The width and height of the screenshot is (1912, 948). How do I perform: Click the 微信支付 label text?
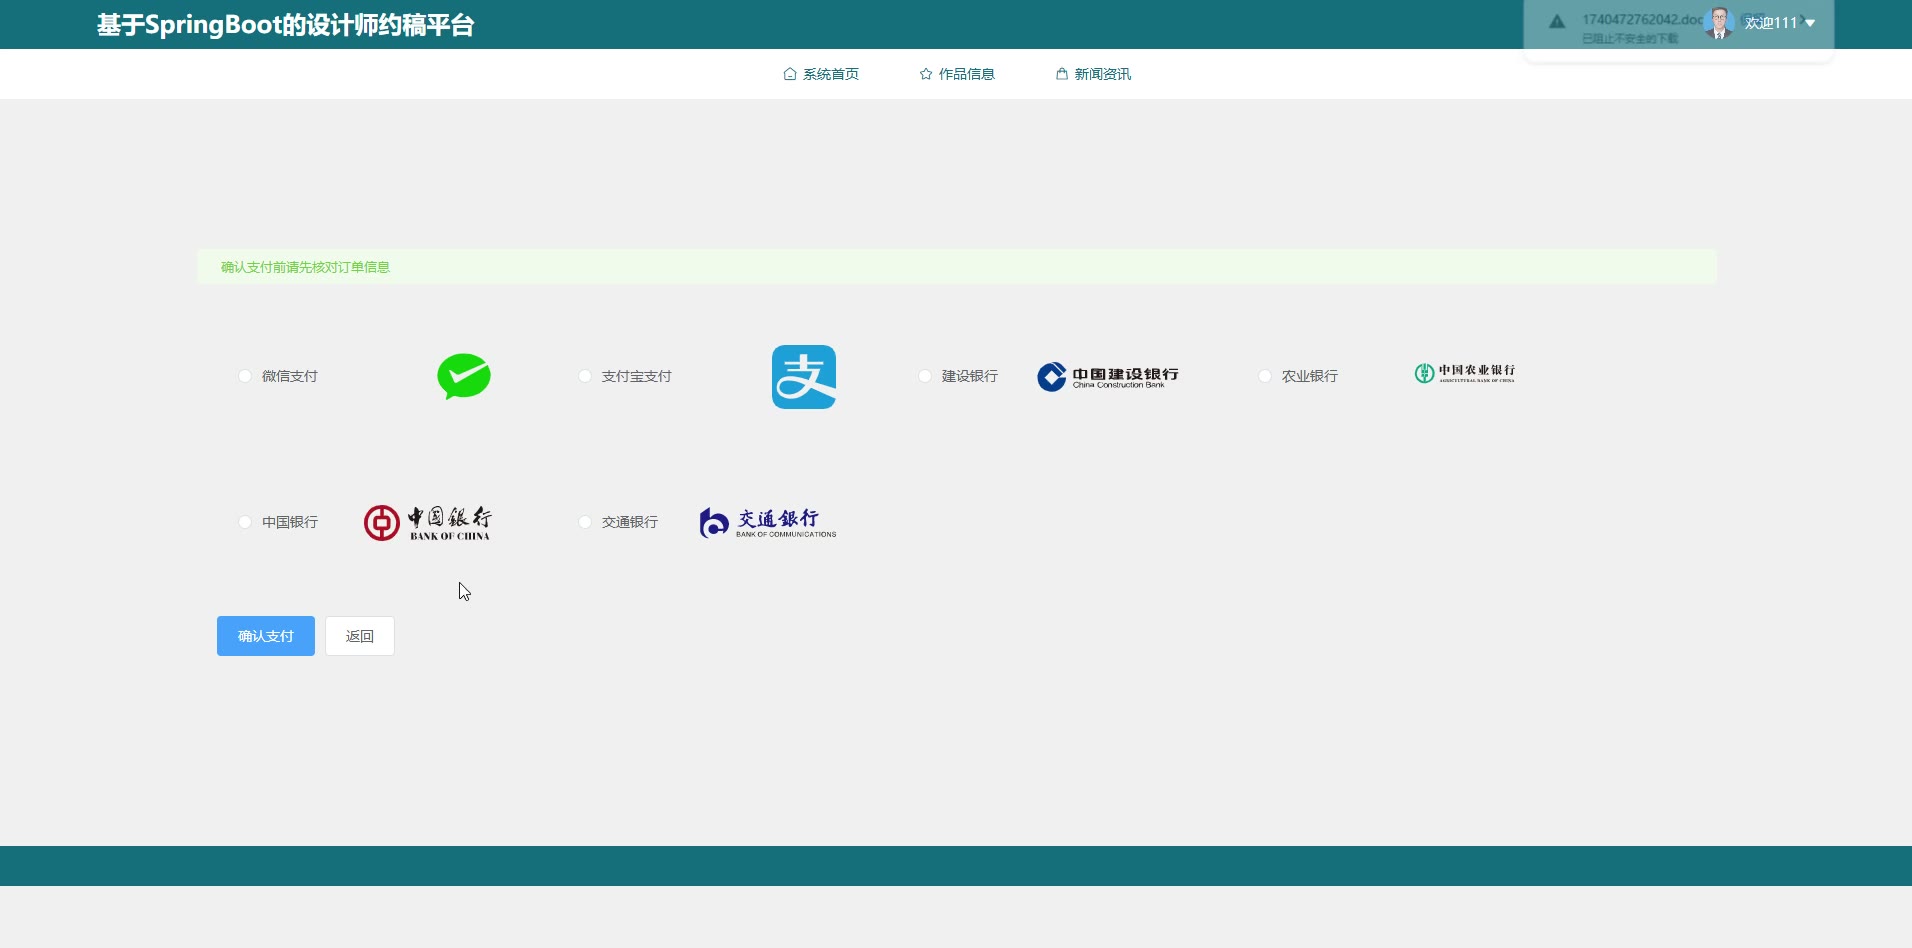(290, 376)
